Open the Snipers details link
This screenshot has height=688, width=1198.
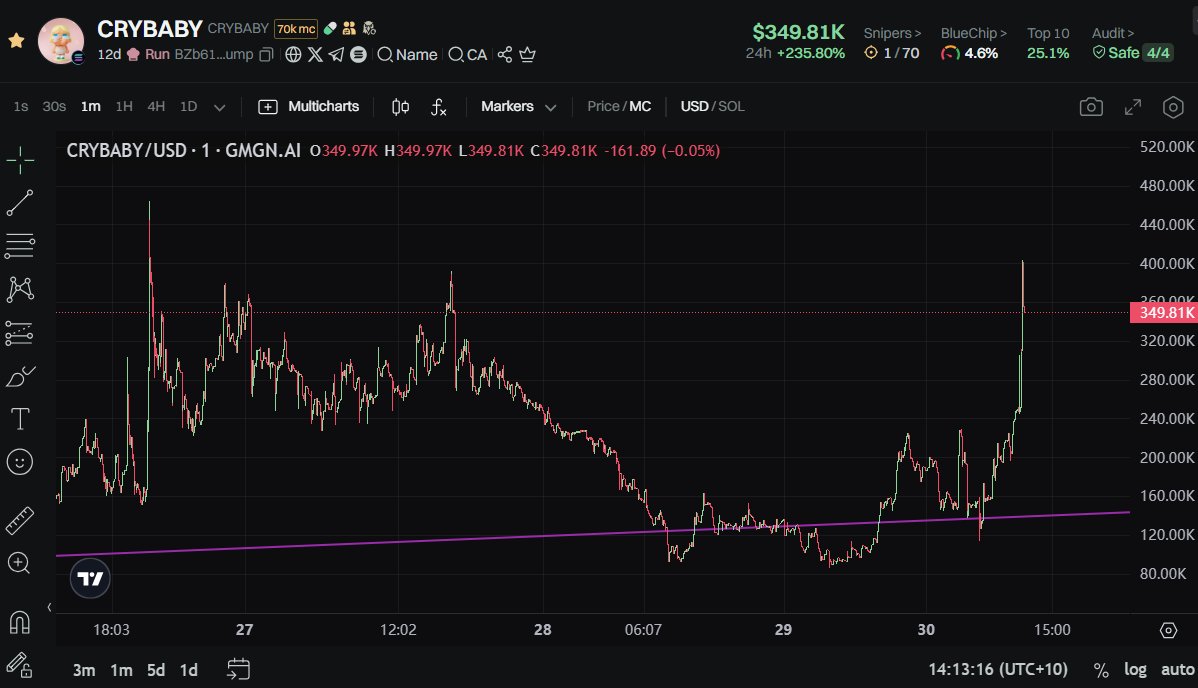892,33
